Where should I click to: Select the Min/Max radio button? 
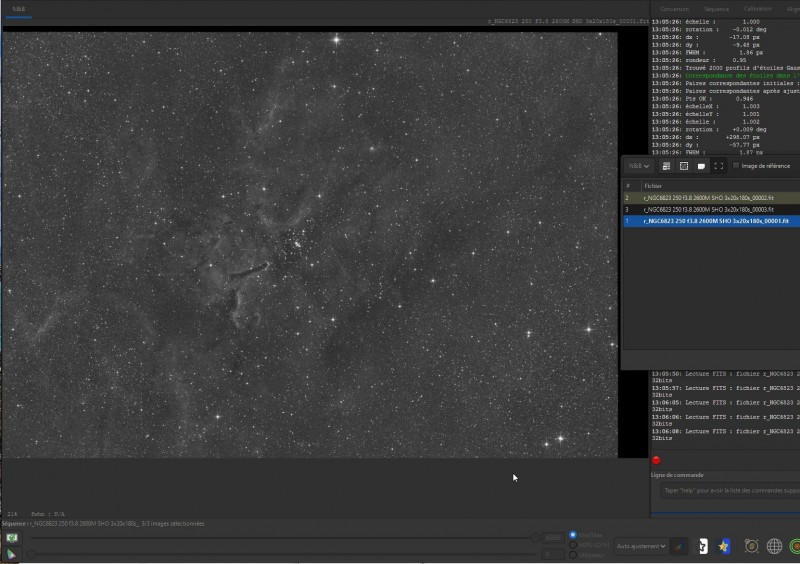click(x=573, y=535)
